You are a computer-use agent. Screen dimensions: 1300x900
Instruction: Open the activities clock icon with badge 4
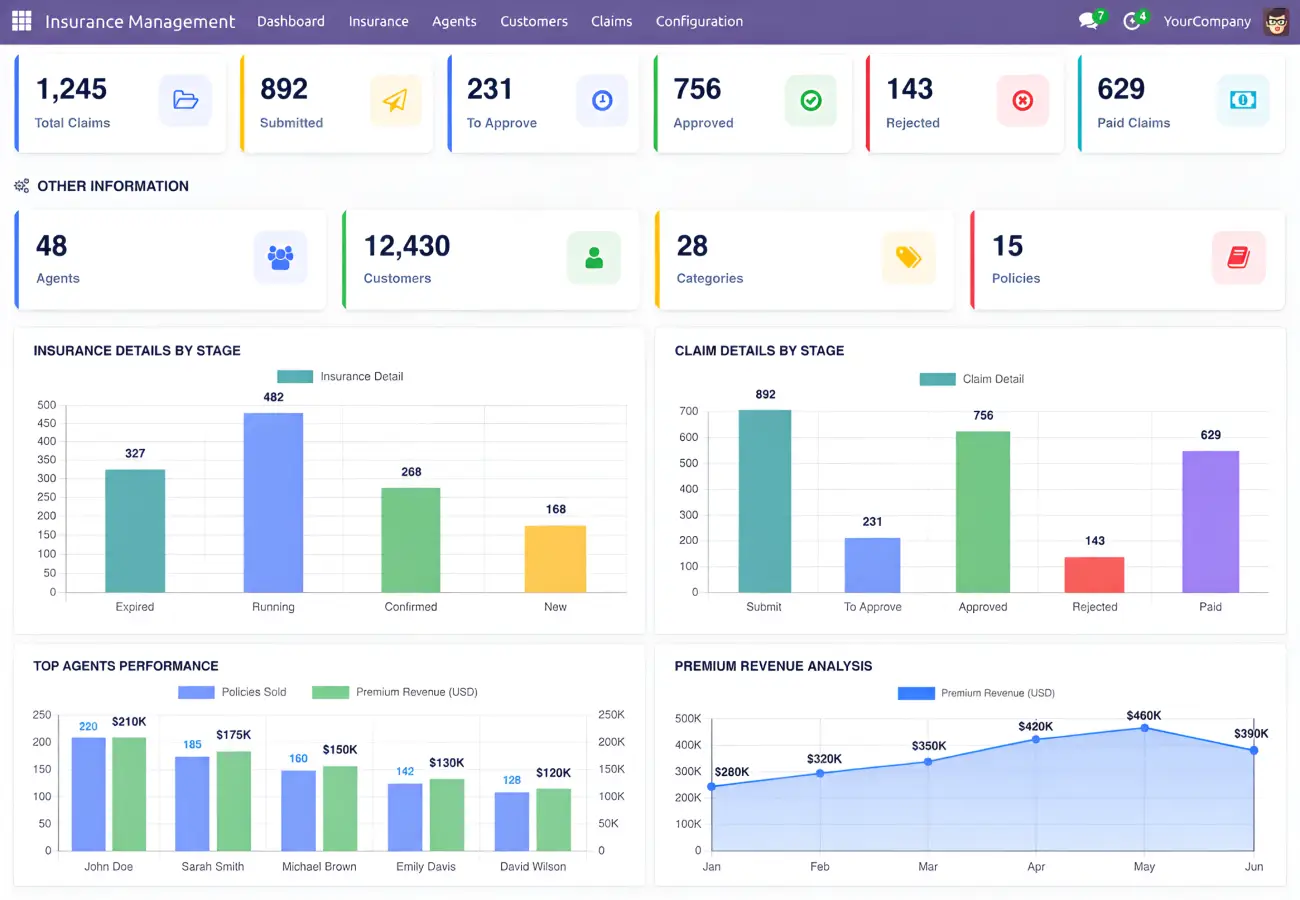click(1132, 21)
